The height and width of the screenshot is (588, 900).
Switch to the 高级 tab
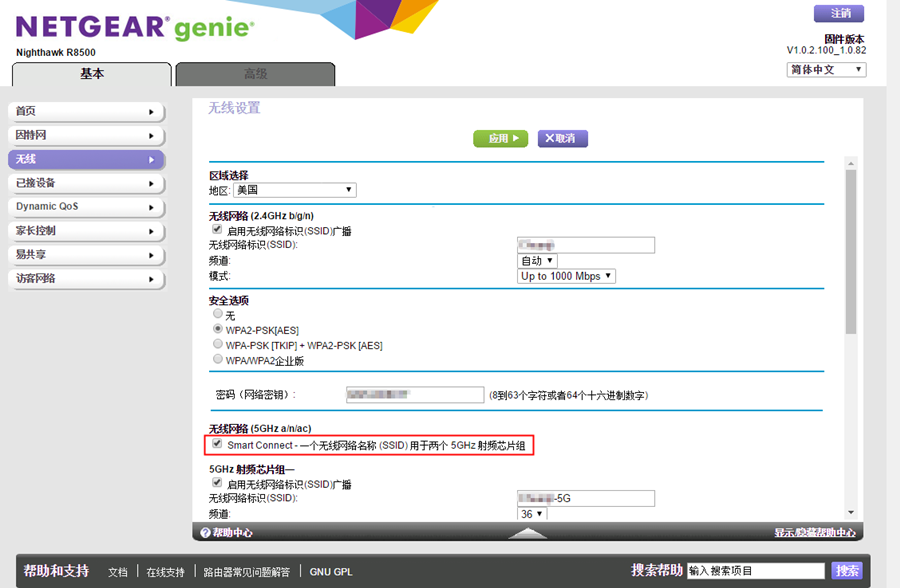pos(255,74)
